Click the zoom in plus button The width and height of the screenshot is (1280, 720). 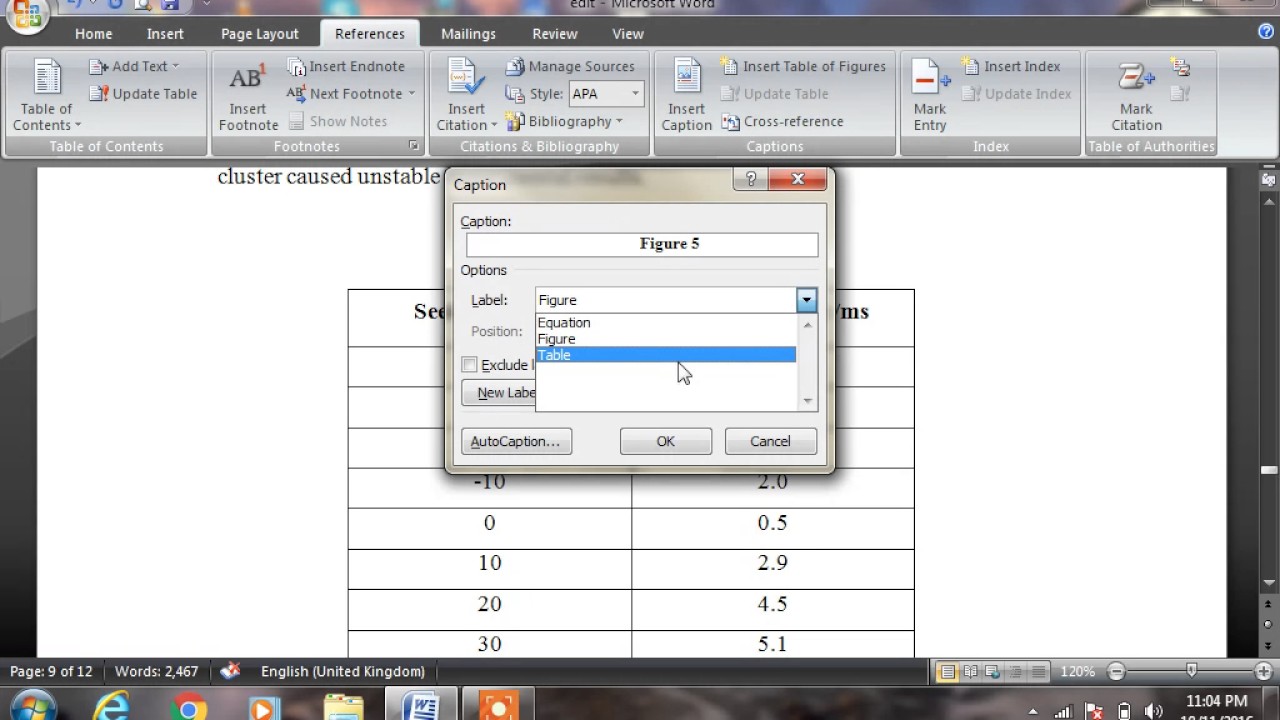[x=1264, y=672]
